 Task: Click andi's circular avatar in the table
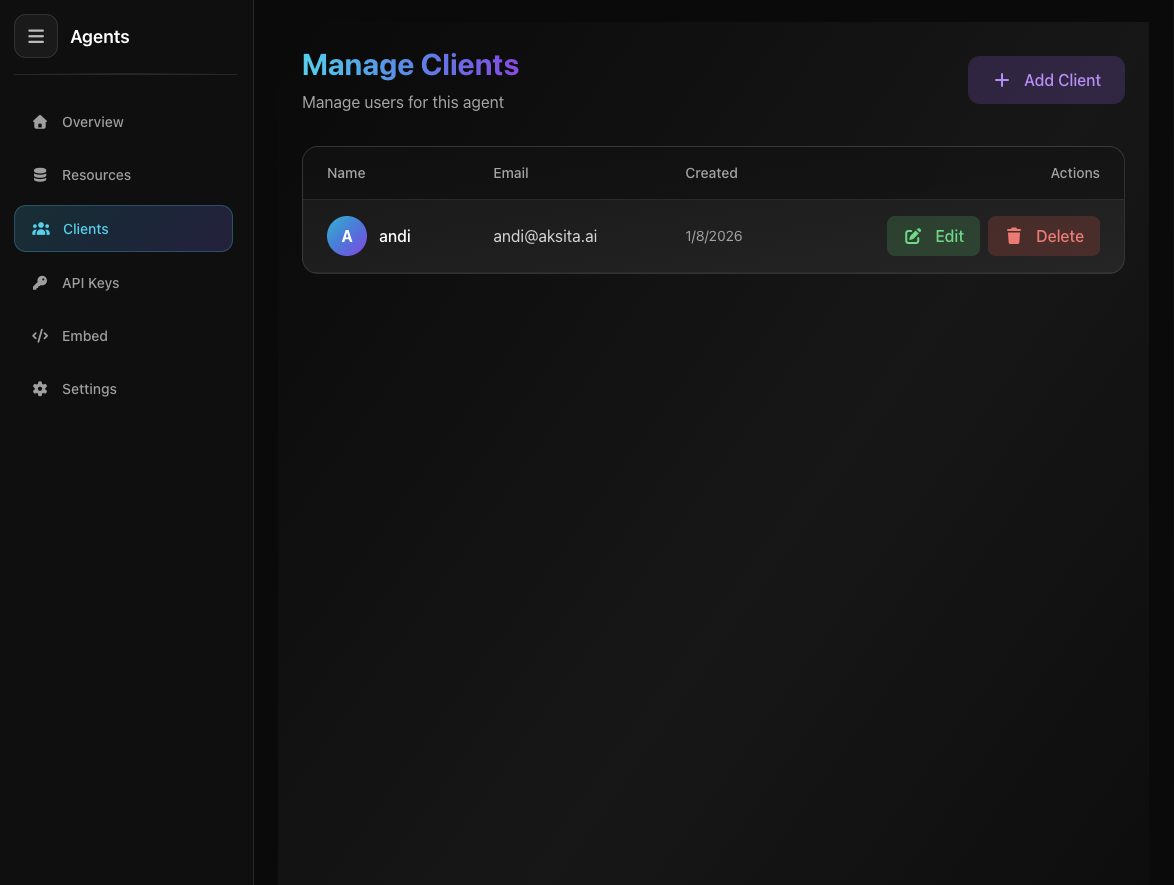[x=347, y=236]
